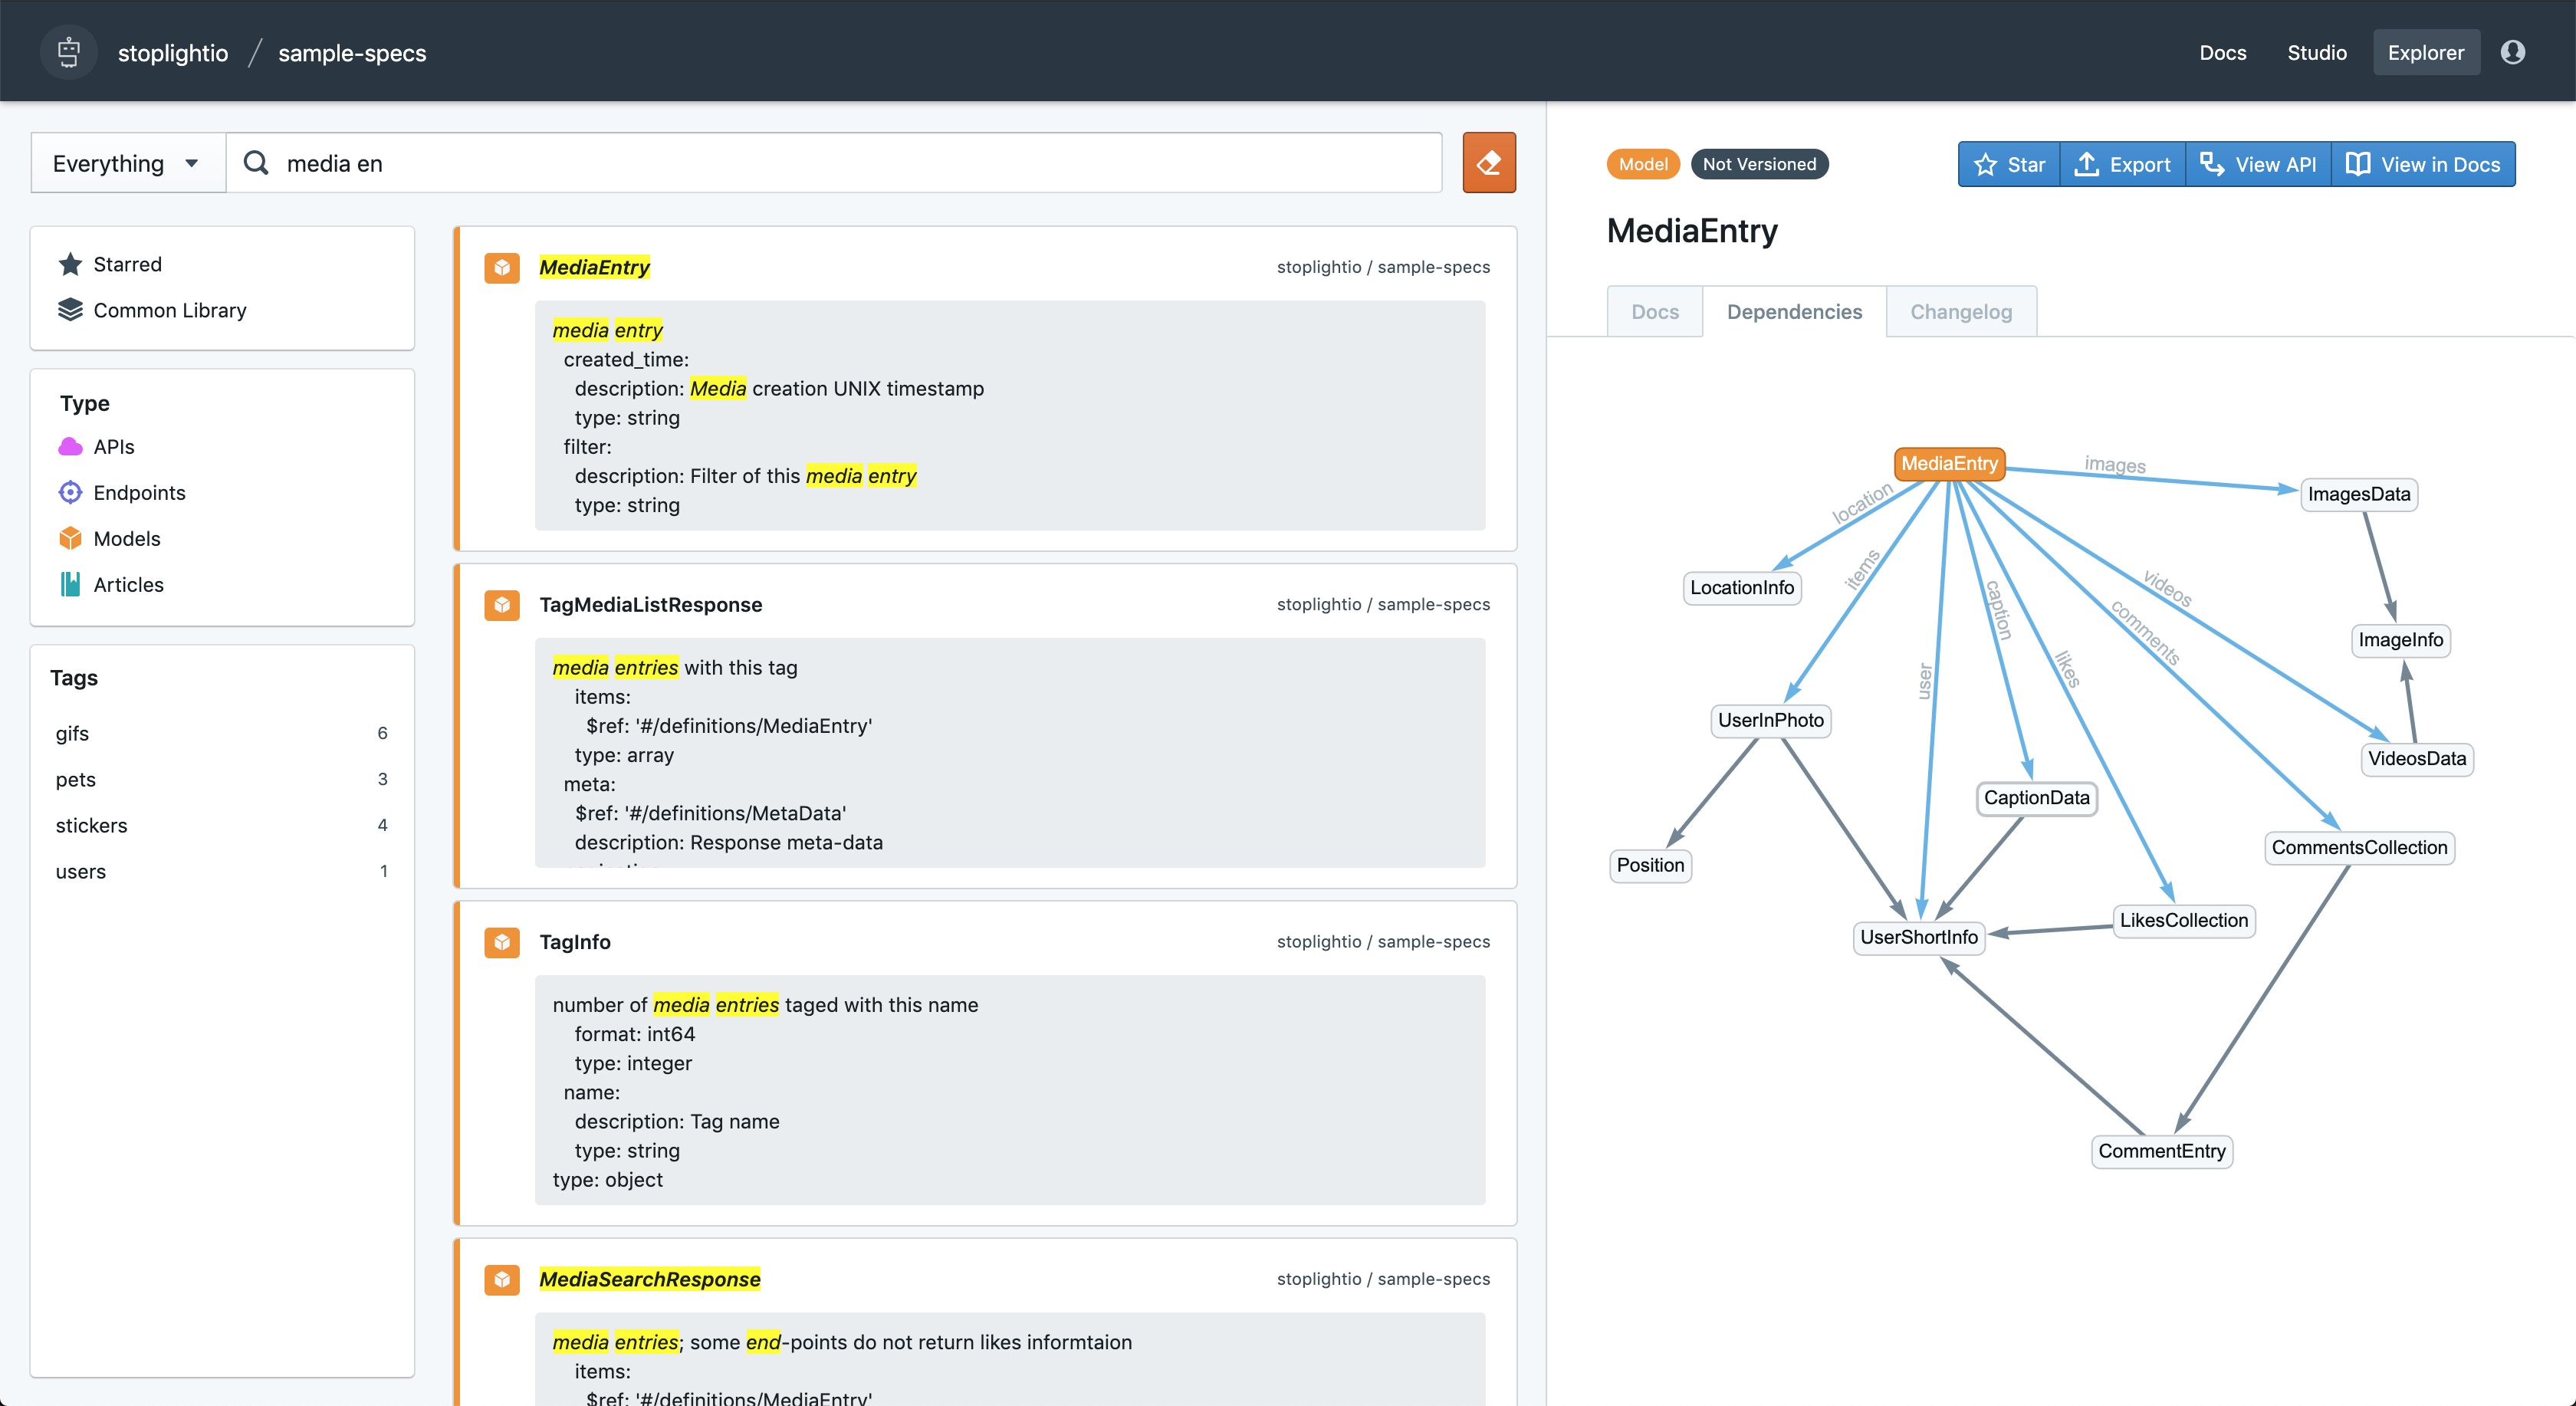
Task: Click the Stoplight logo icon top-left
Action: tap(68, 51)
